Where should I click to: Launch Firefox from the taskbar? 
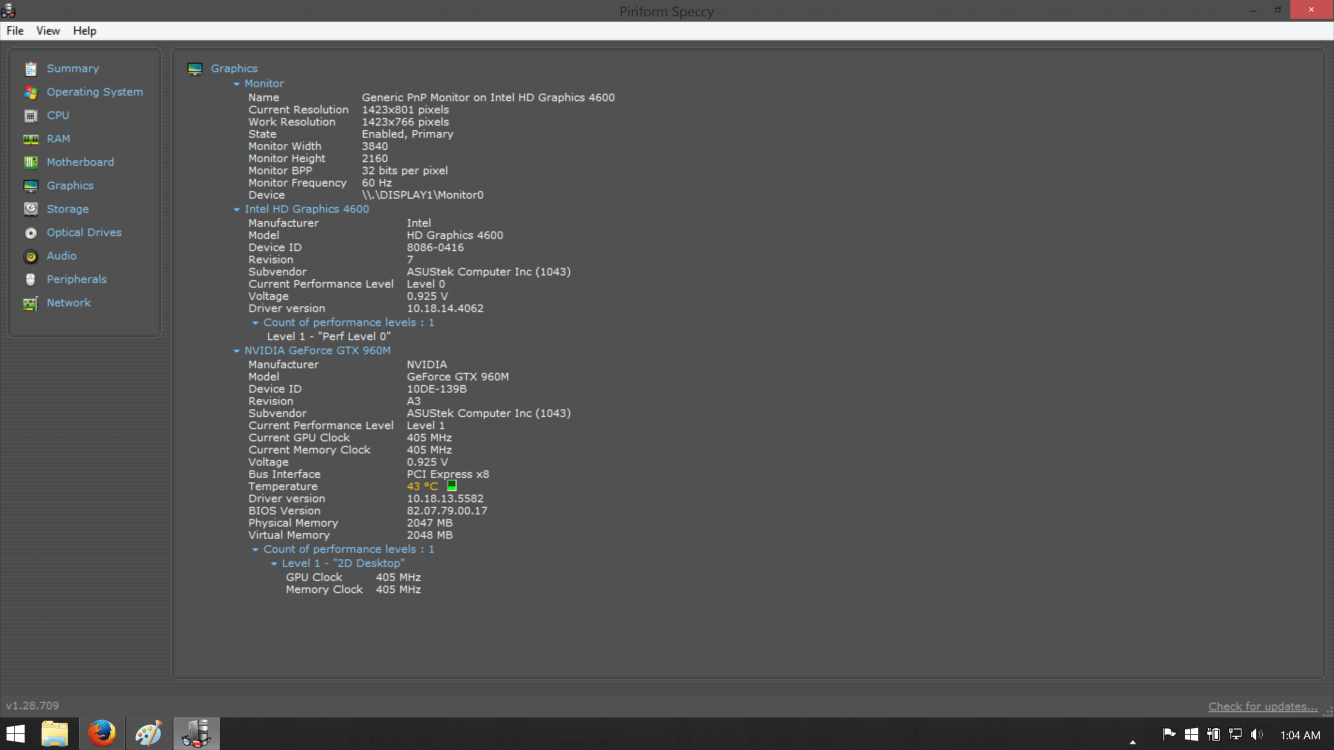101,734
